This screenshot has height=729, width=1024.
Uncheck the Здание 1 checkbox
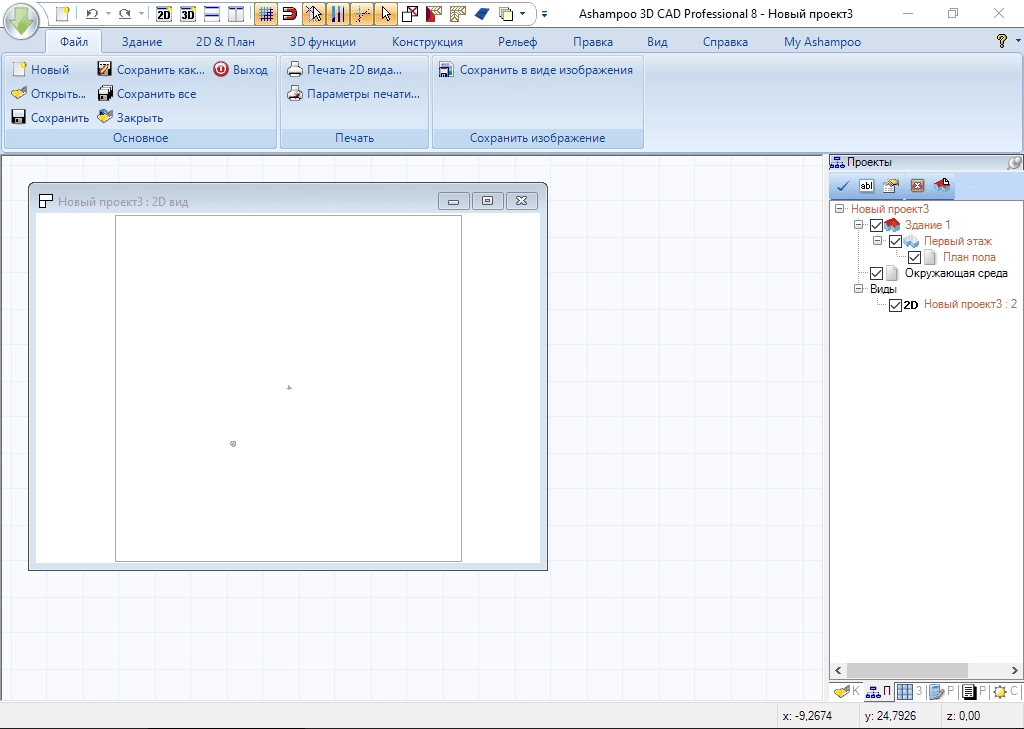click(876, 225)
